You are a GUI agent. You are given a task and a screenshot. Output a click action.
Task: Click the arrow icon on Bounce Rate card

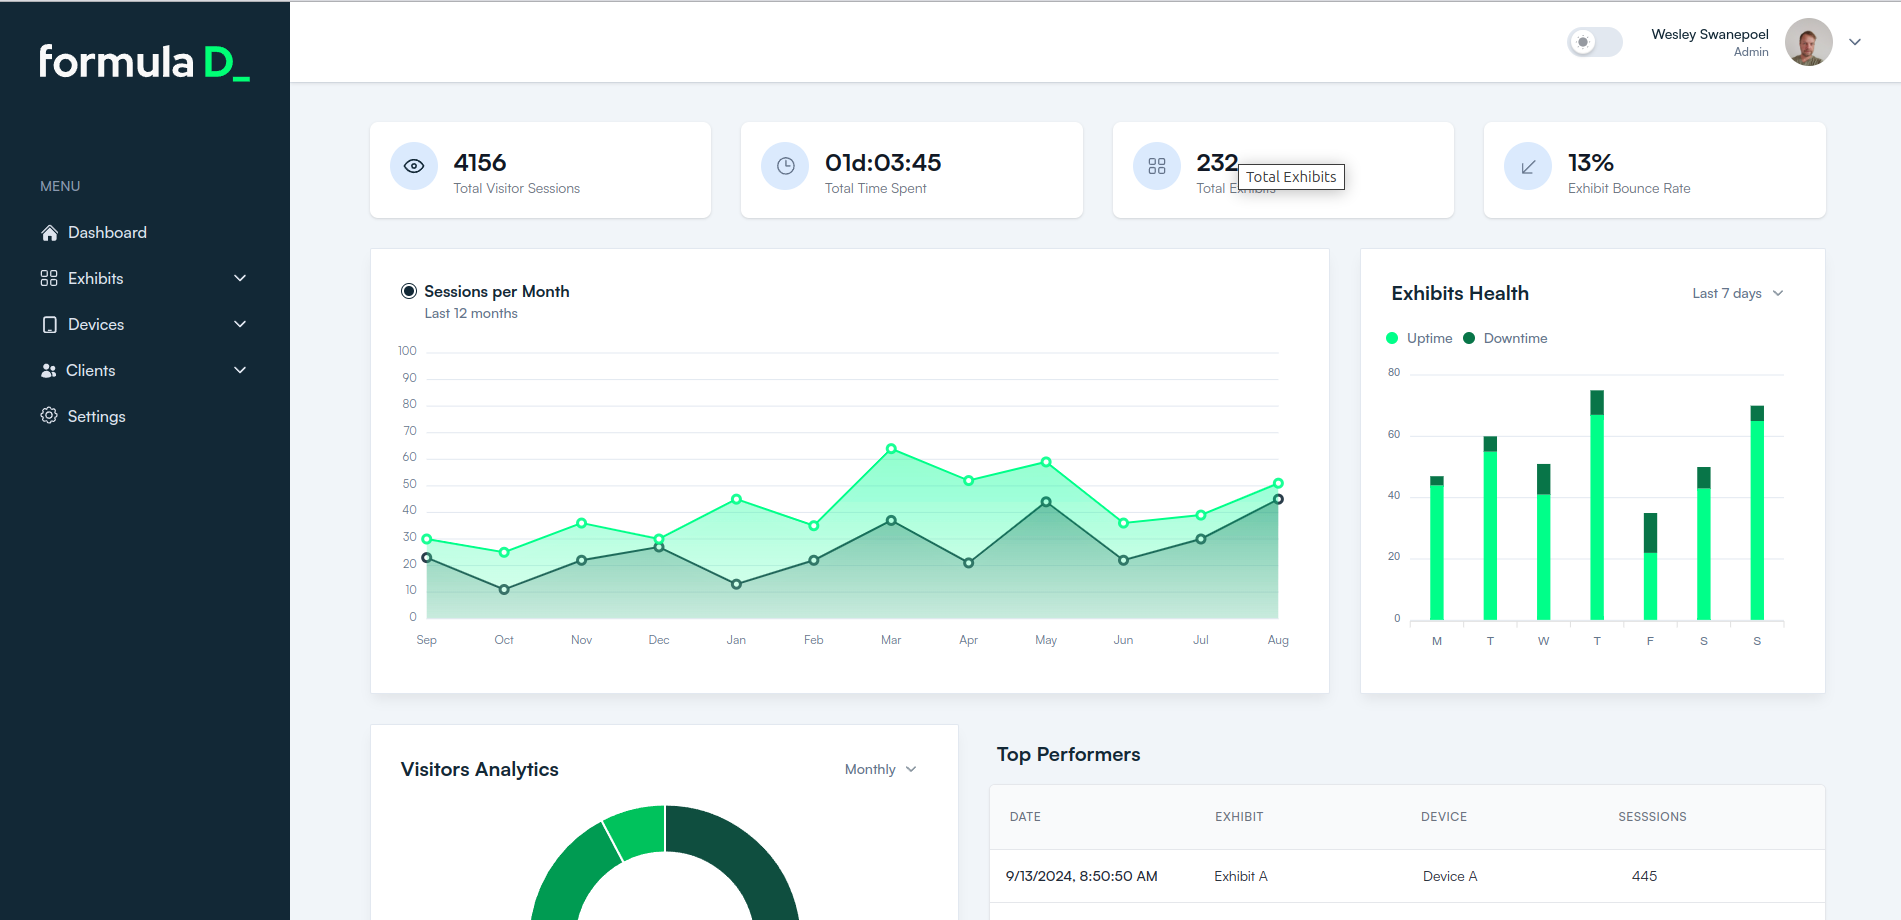[1528, 166]
